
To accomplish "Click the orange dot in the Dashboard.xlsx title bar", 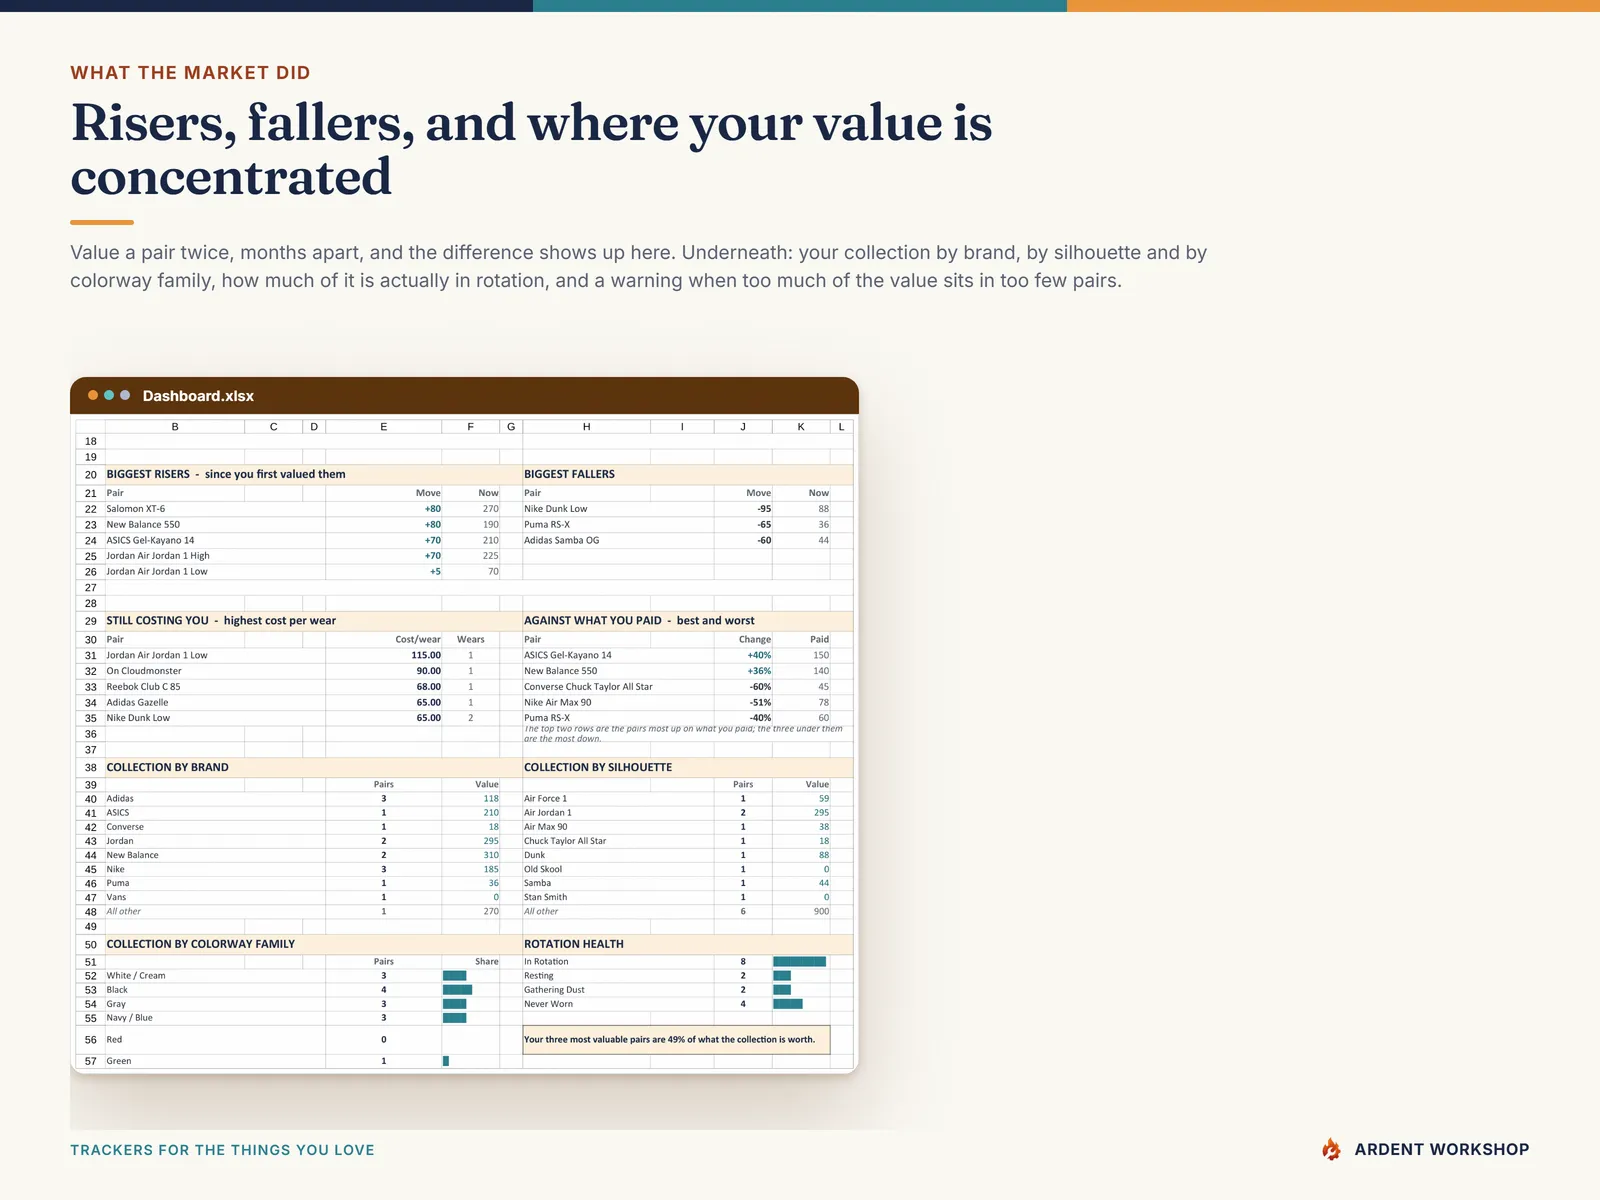I will click(x=93, y=395).
